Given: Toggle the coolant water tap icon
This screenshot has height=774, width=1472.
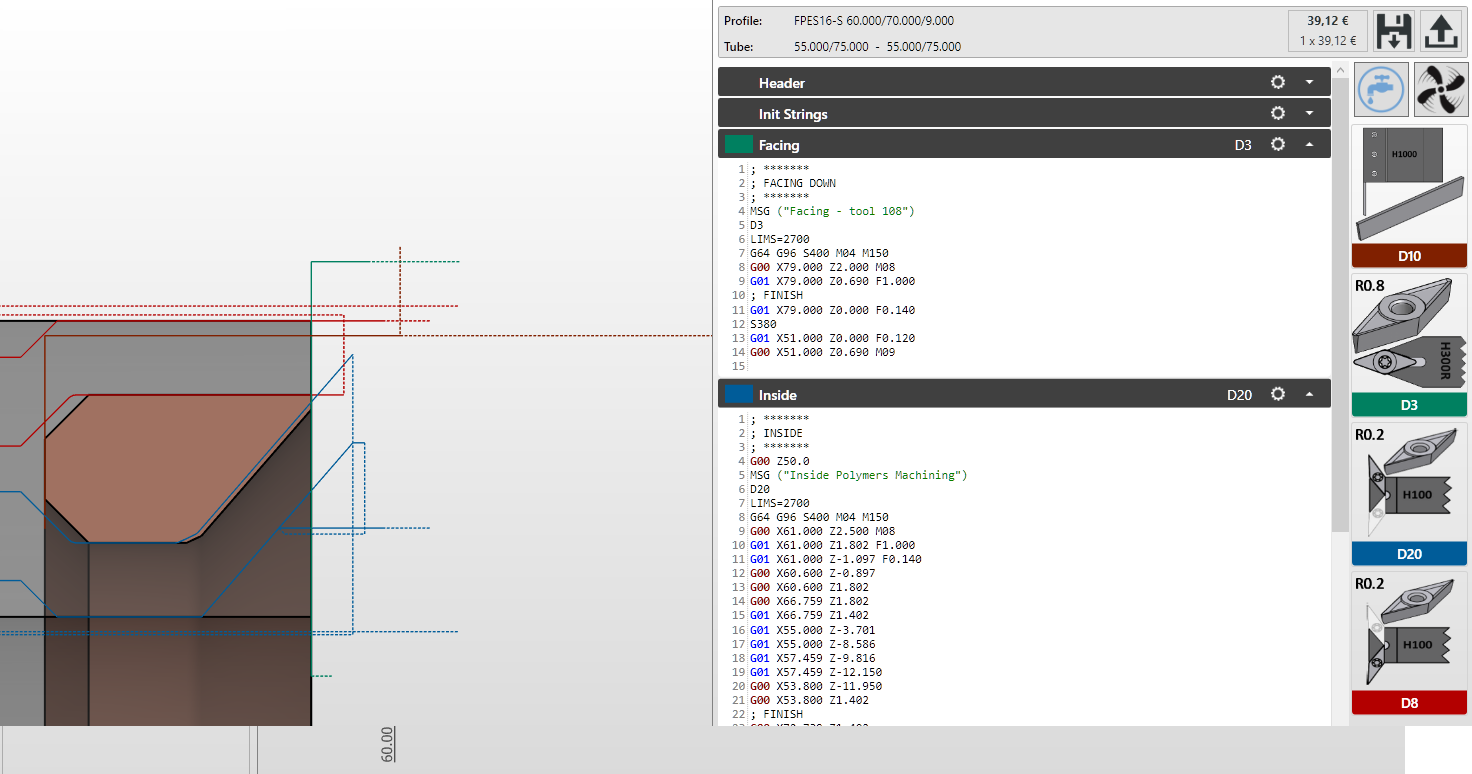Looking at the screenshot, I should (x=1381, y=90).
